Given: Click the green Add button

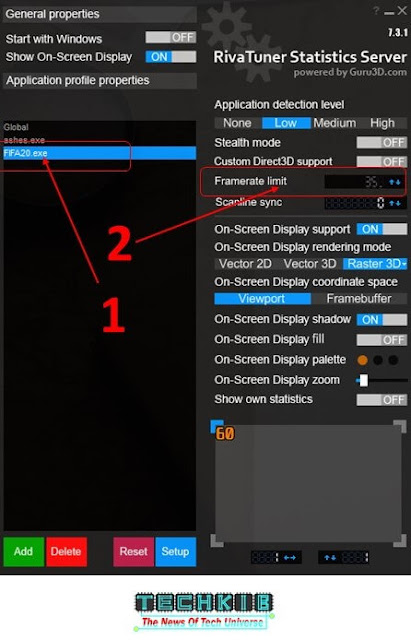Looking at the screenshot, I should [24, 551].
